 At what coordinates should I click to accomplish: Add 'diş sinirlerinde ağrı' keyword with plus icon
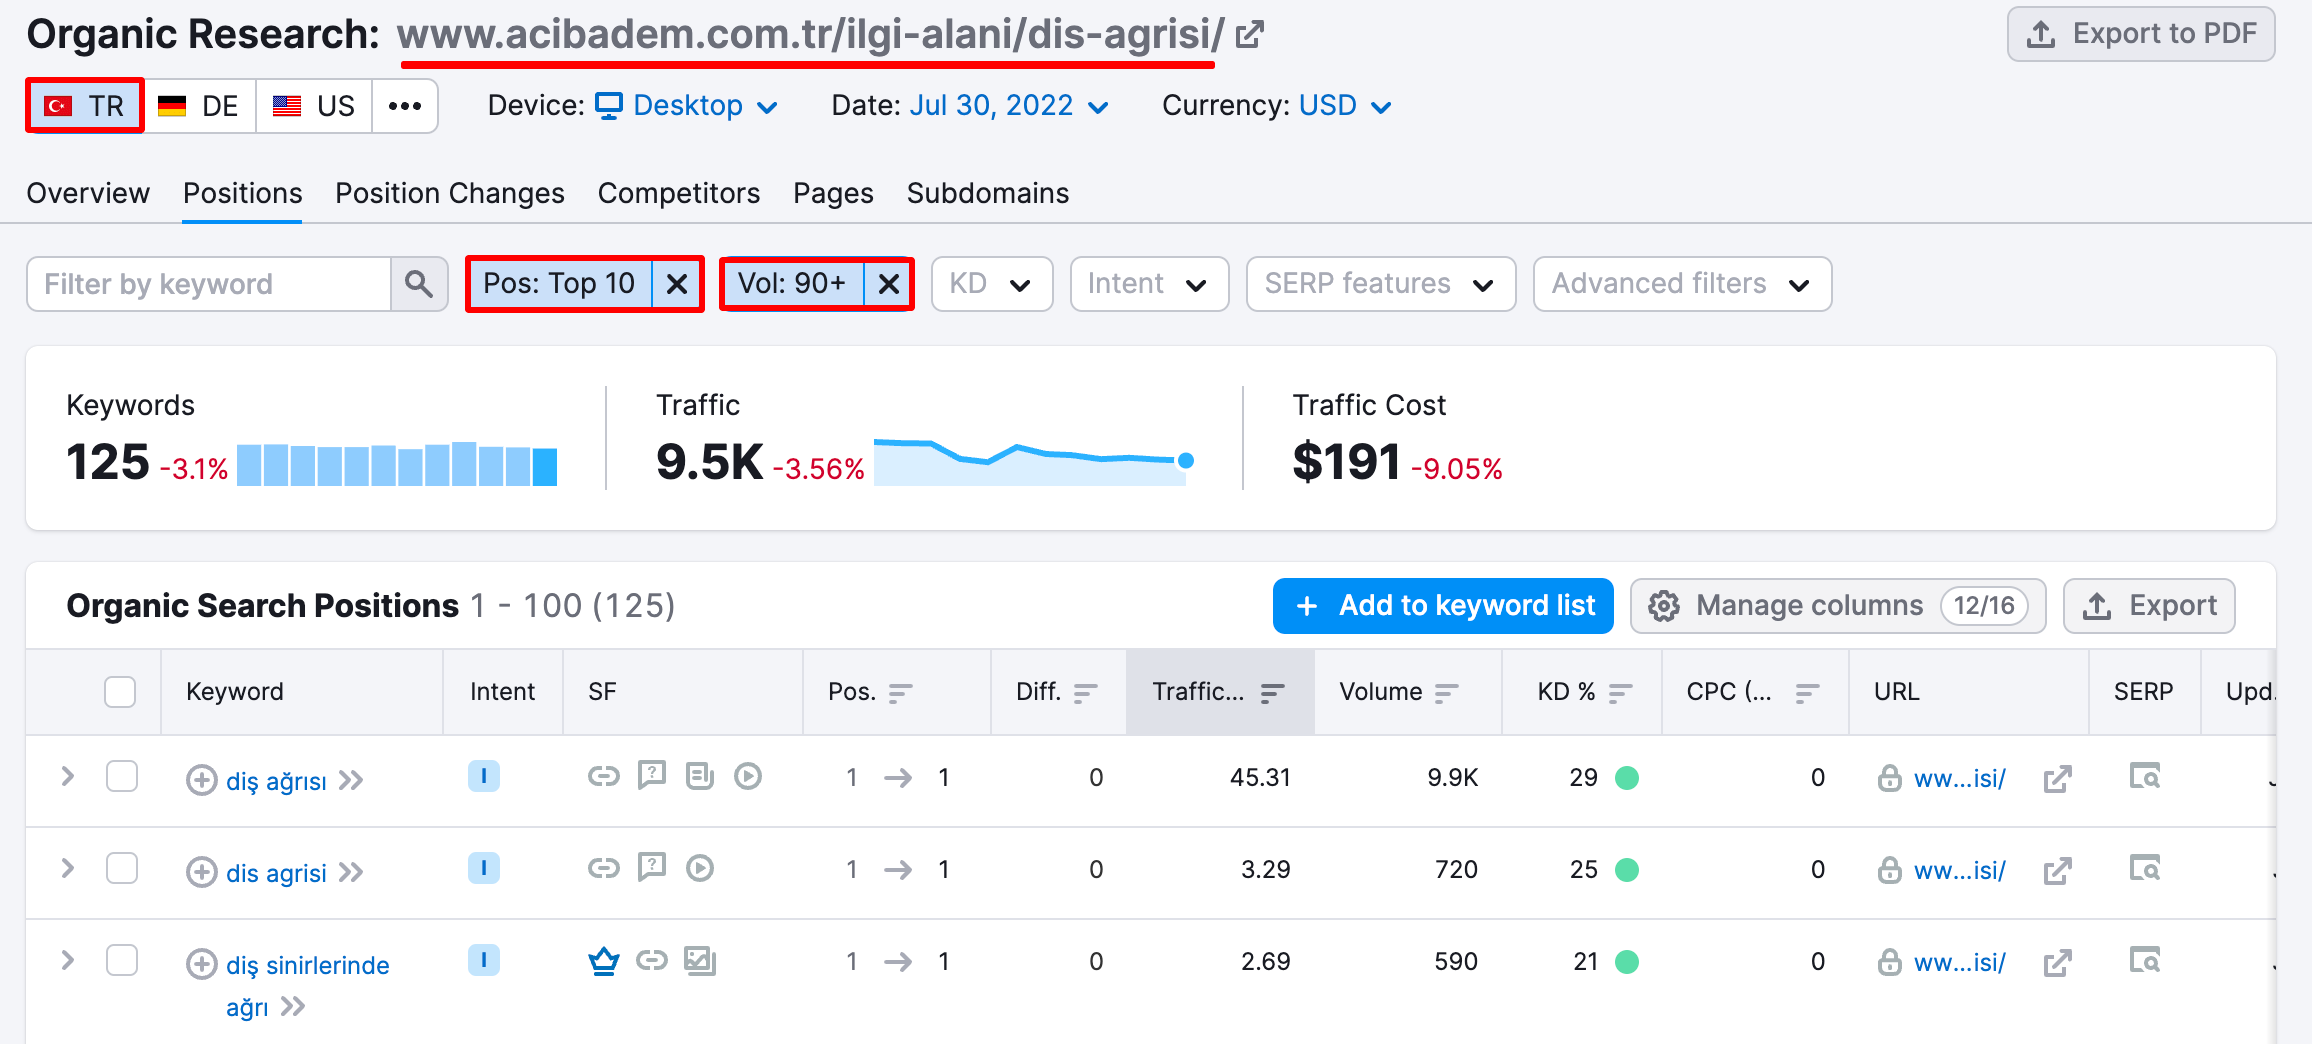[201, 964]
